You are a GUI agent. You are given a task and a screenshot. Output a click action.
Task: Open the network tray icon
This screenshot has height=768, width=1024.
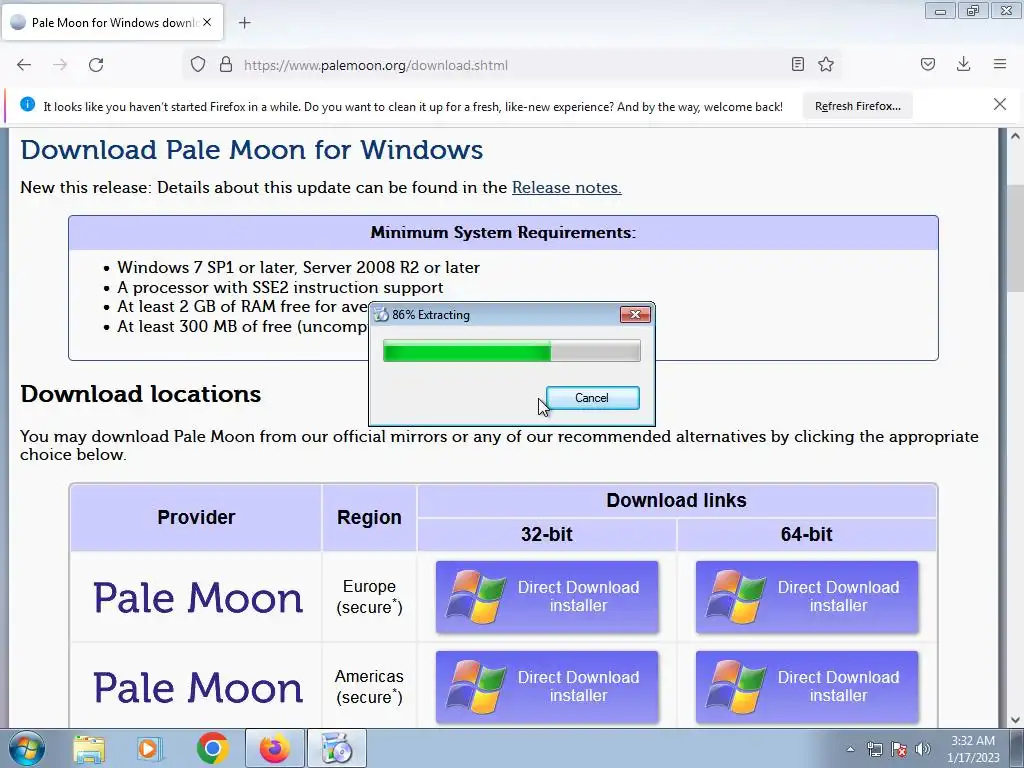click(874, 749)
